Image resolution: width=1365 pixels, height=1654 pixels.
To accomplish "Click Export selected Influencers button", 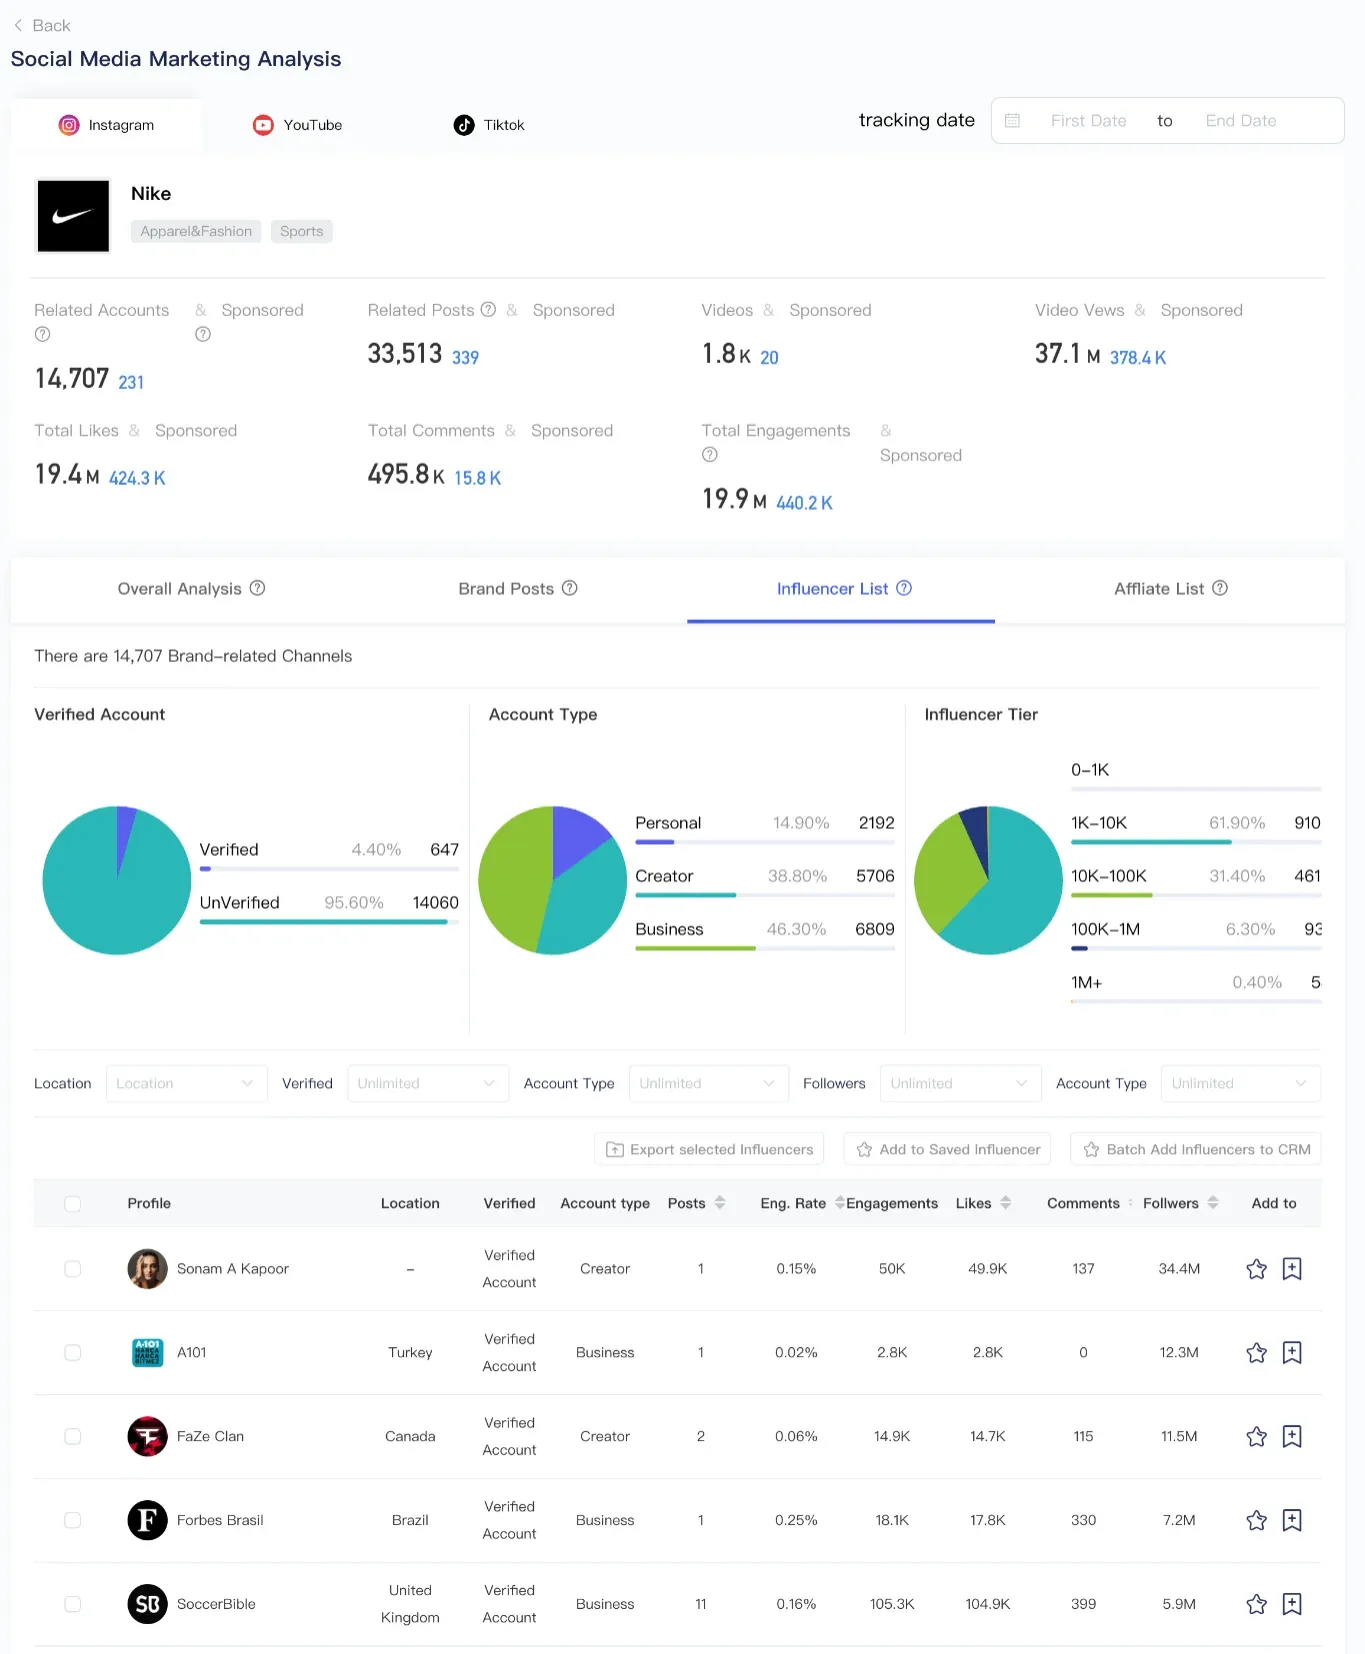I will [709, 1150].
